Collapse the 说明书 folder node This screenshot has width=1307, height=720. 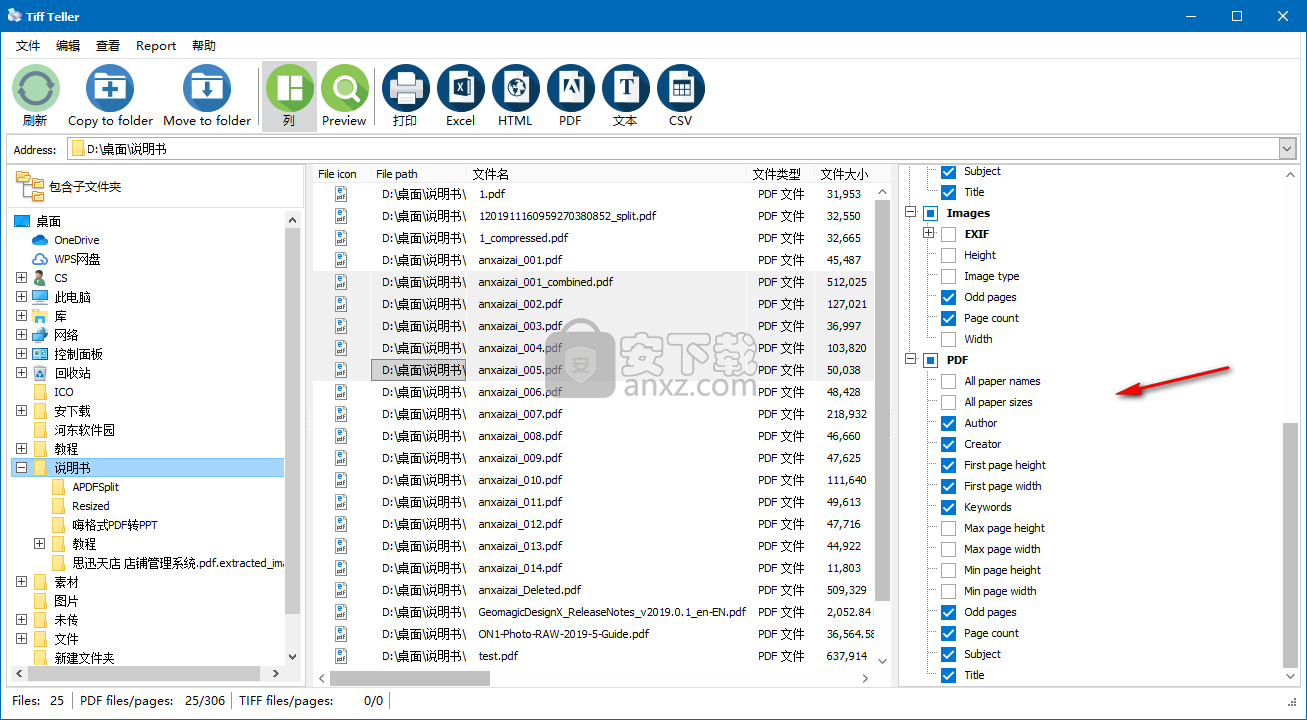click(x=21, y=468)
